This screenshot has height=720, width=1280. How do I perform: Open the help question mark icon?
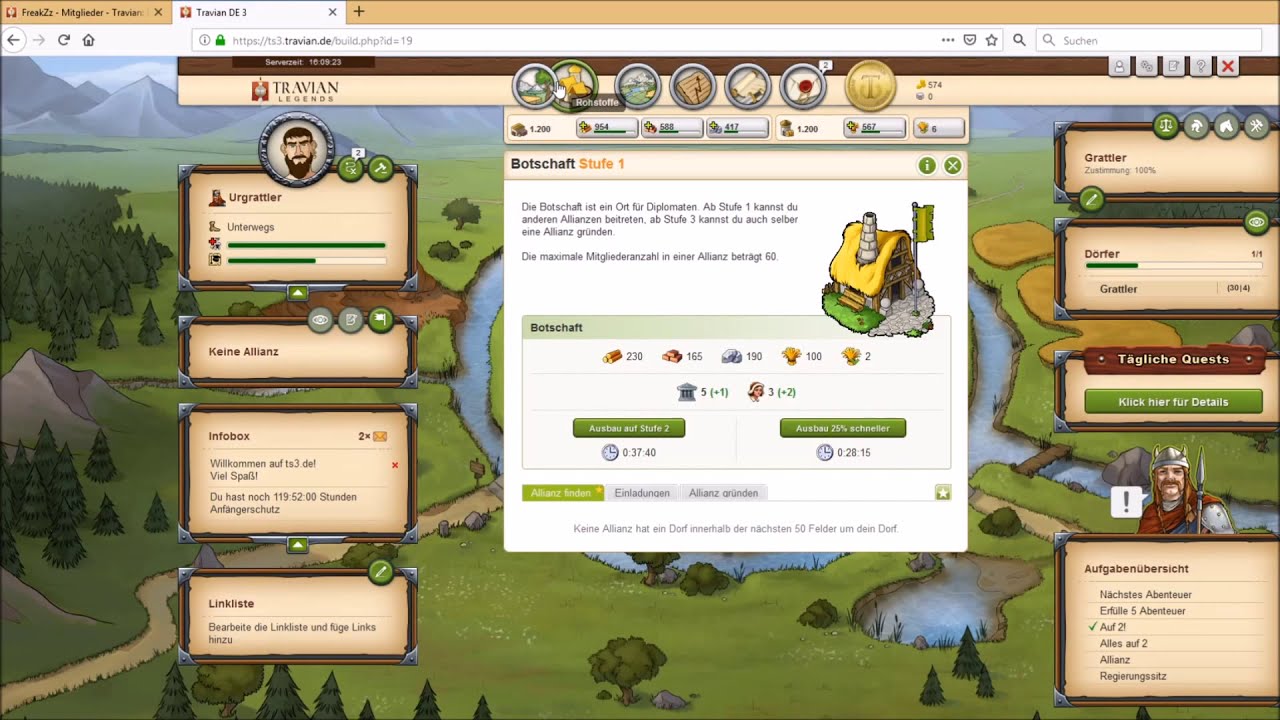coord(1201,66)
